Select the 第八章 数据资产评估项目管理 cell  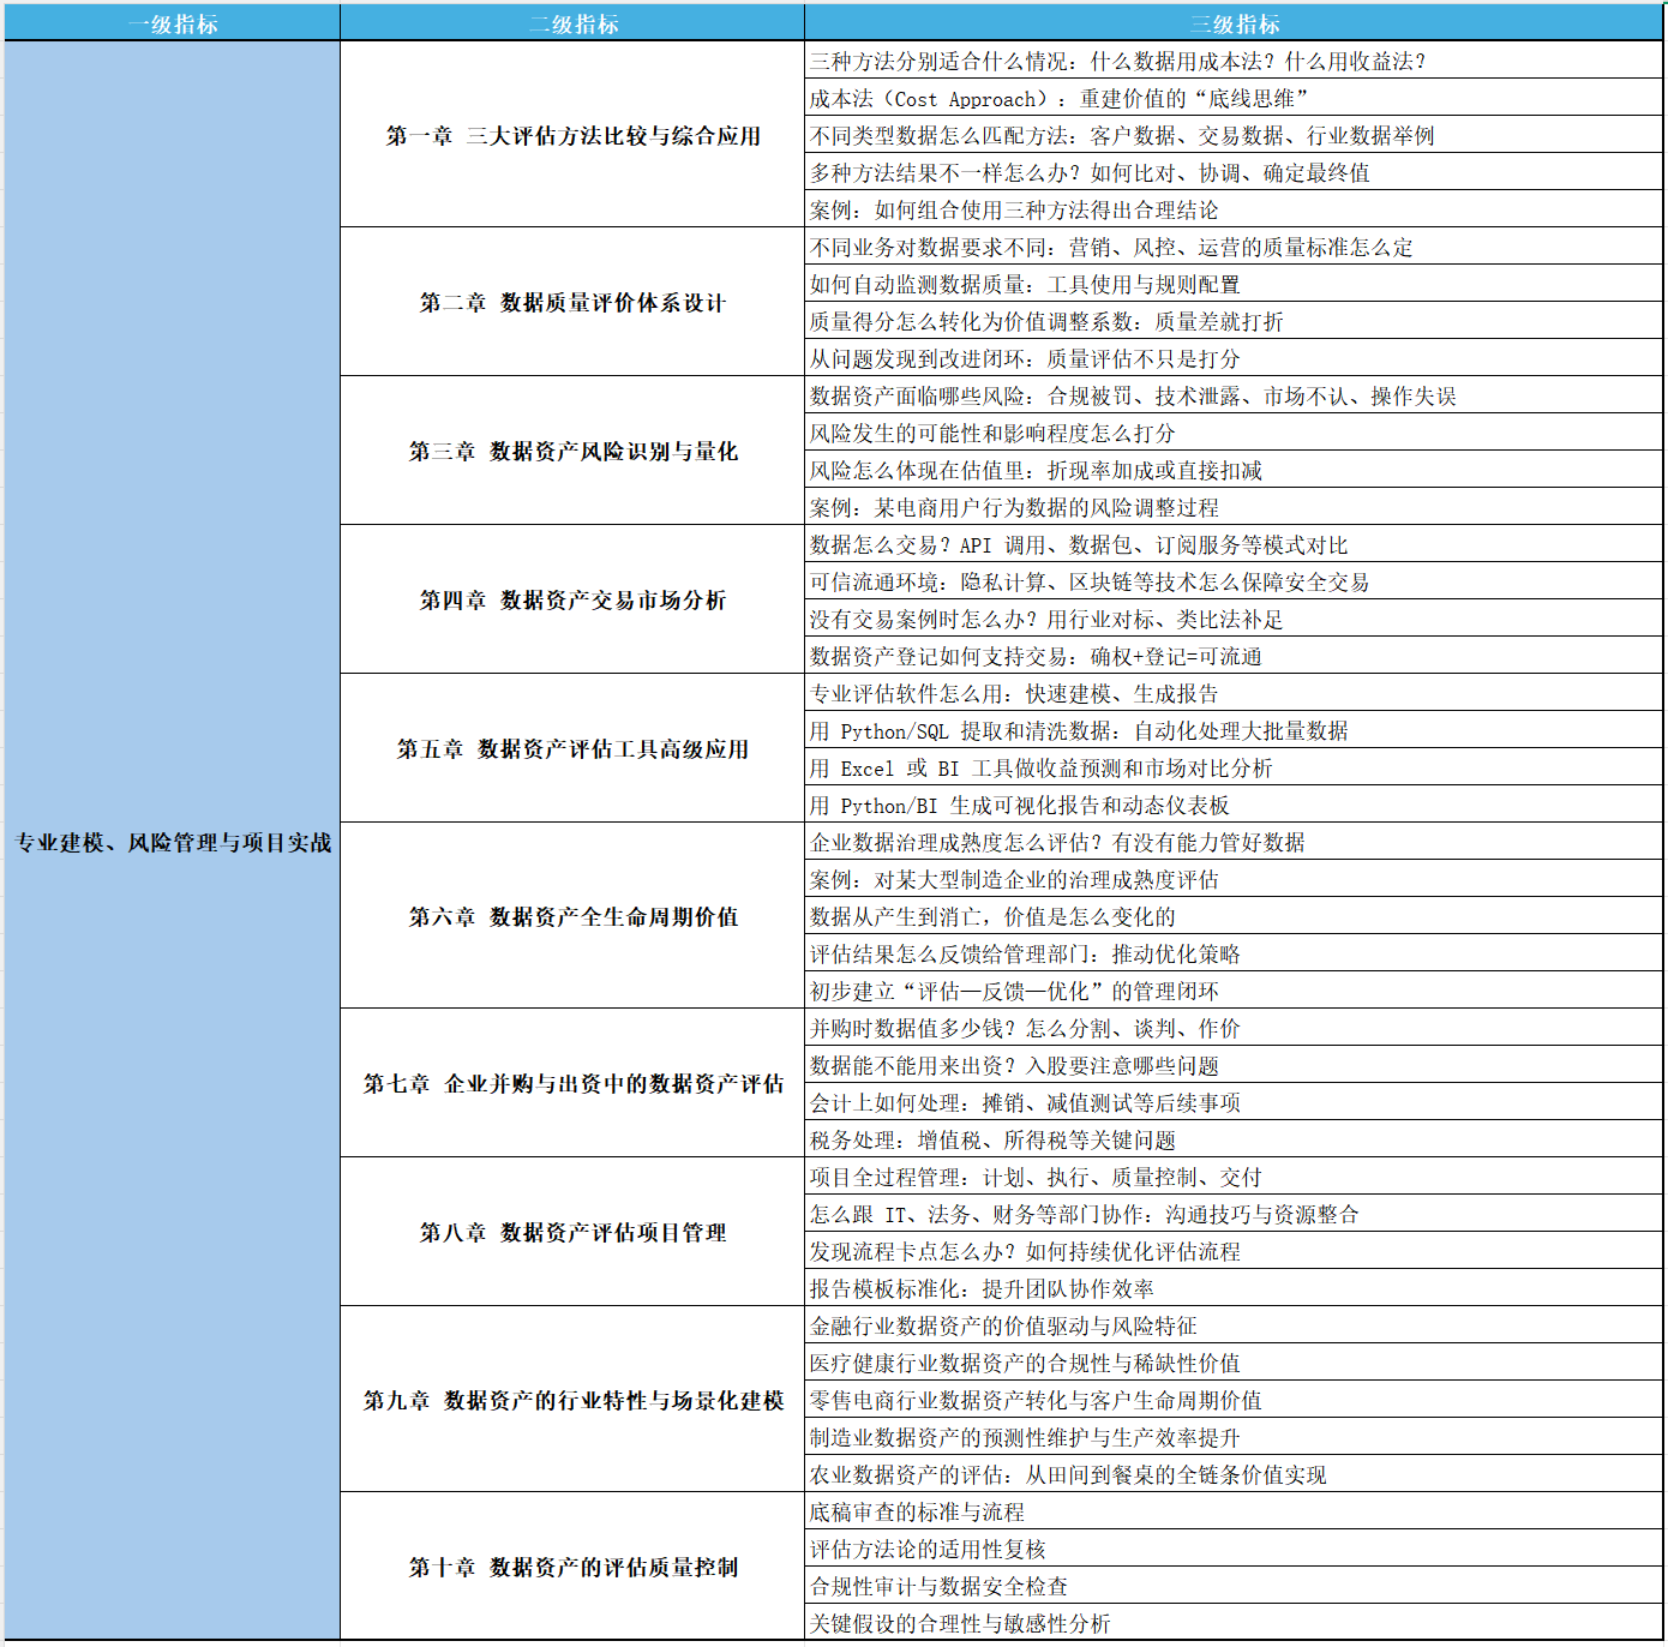572,1232
